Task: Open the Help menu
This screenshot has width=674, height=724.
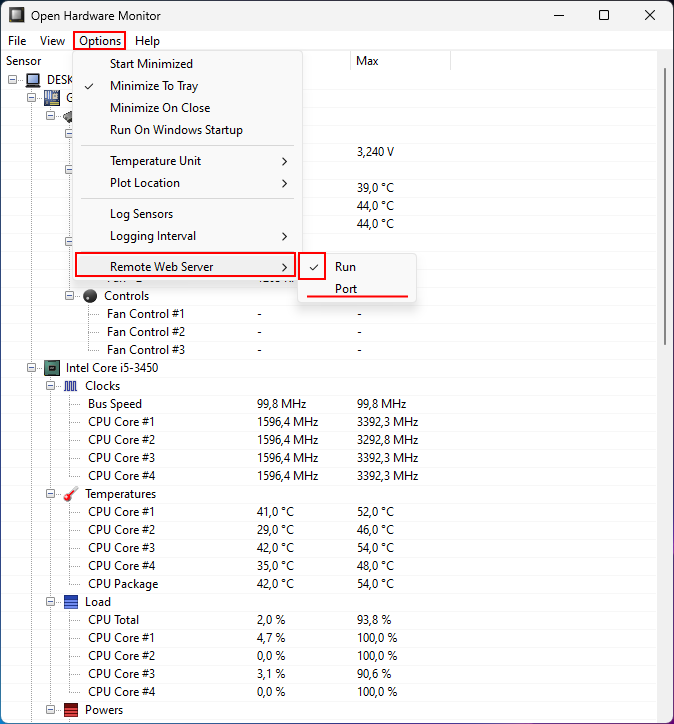Action: pyautogui.click(x=147, y=41)
